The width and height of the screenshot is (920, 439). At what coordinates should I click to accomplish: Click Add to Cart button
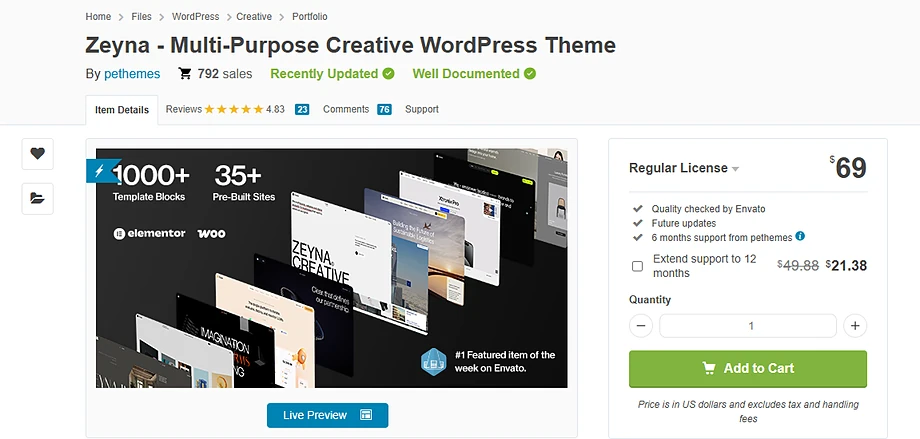[x=748, y=369]
